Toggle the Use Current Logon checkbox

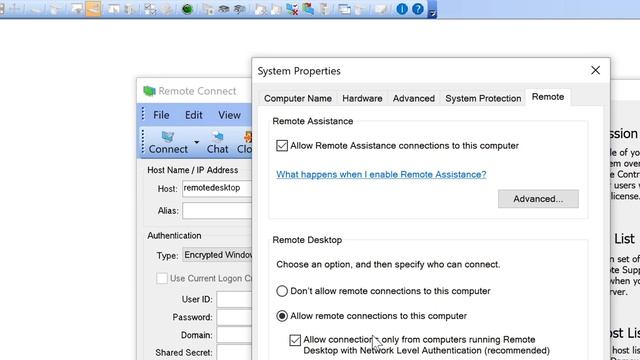click(162, 278)
